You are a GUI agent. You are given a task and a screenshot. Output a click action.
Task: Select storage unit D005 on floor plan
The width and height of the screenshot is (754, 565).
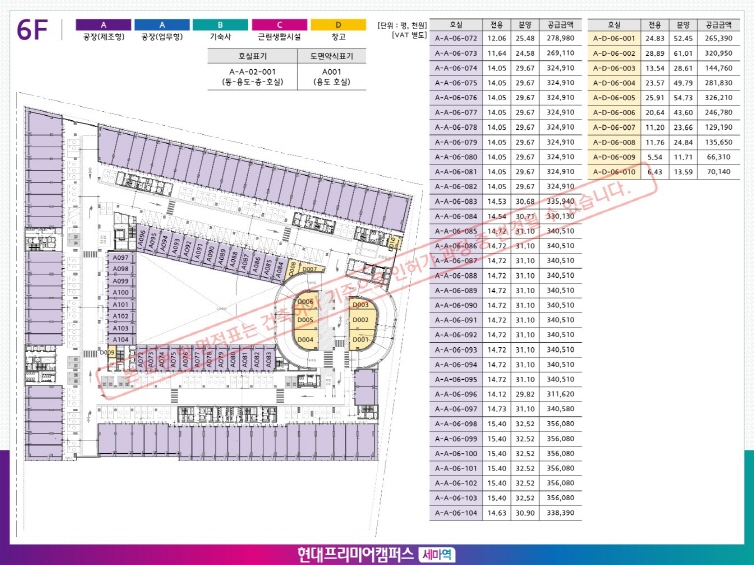pyautogui.click(x=306, y=320)
